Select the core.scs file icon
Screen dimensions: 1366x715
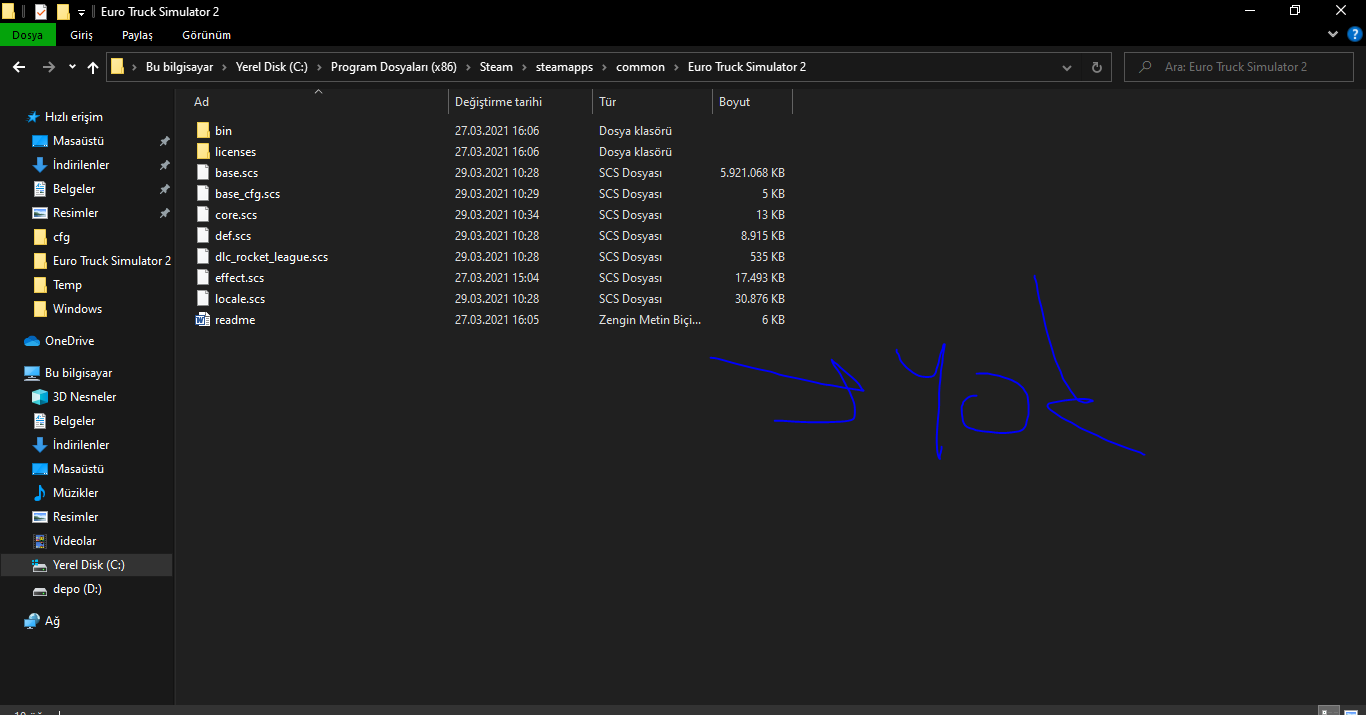[203, 215]
